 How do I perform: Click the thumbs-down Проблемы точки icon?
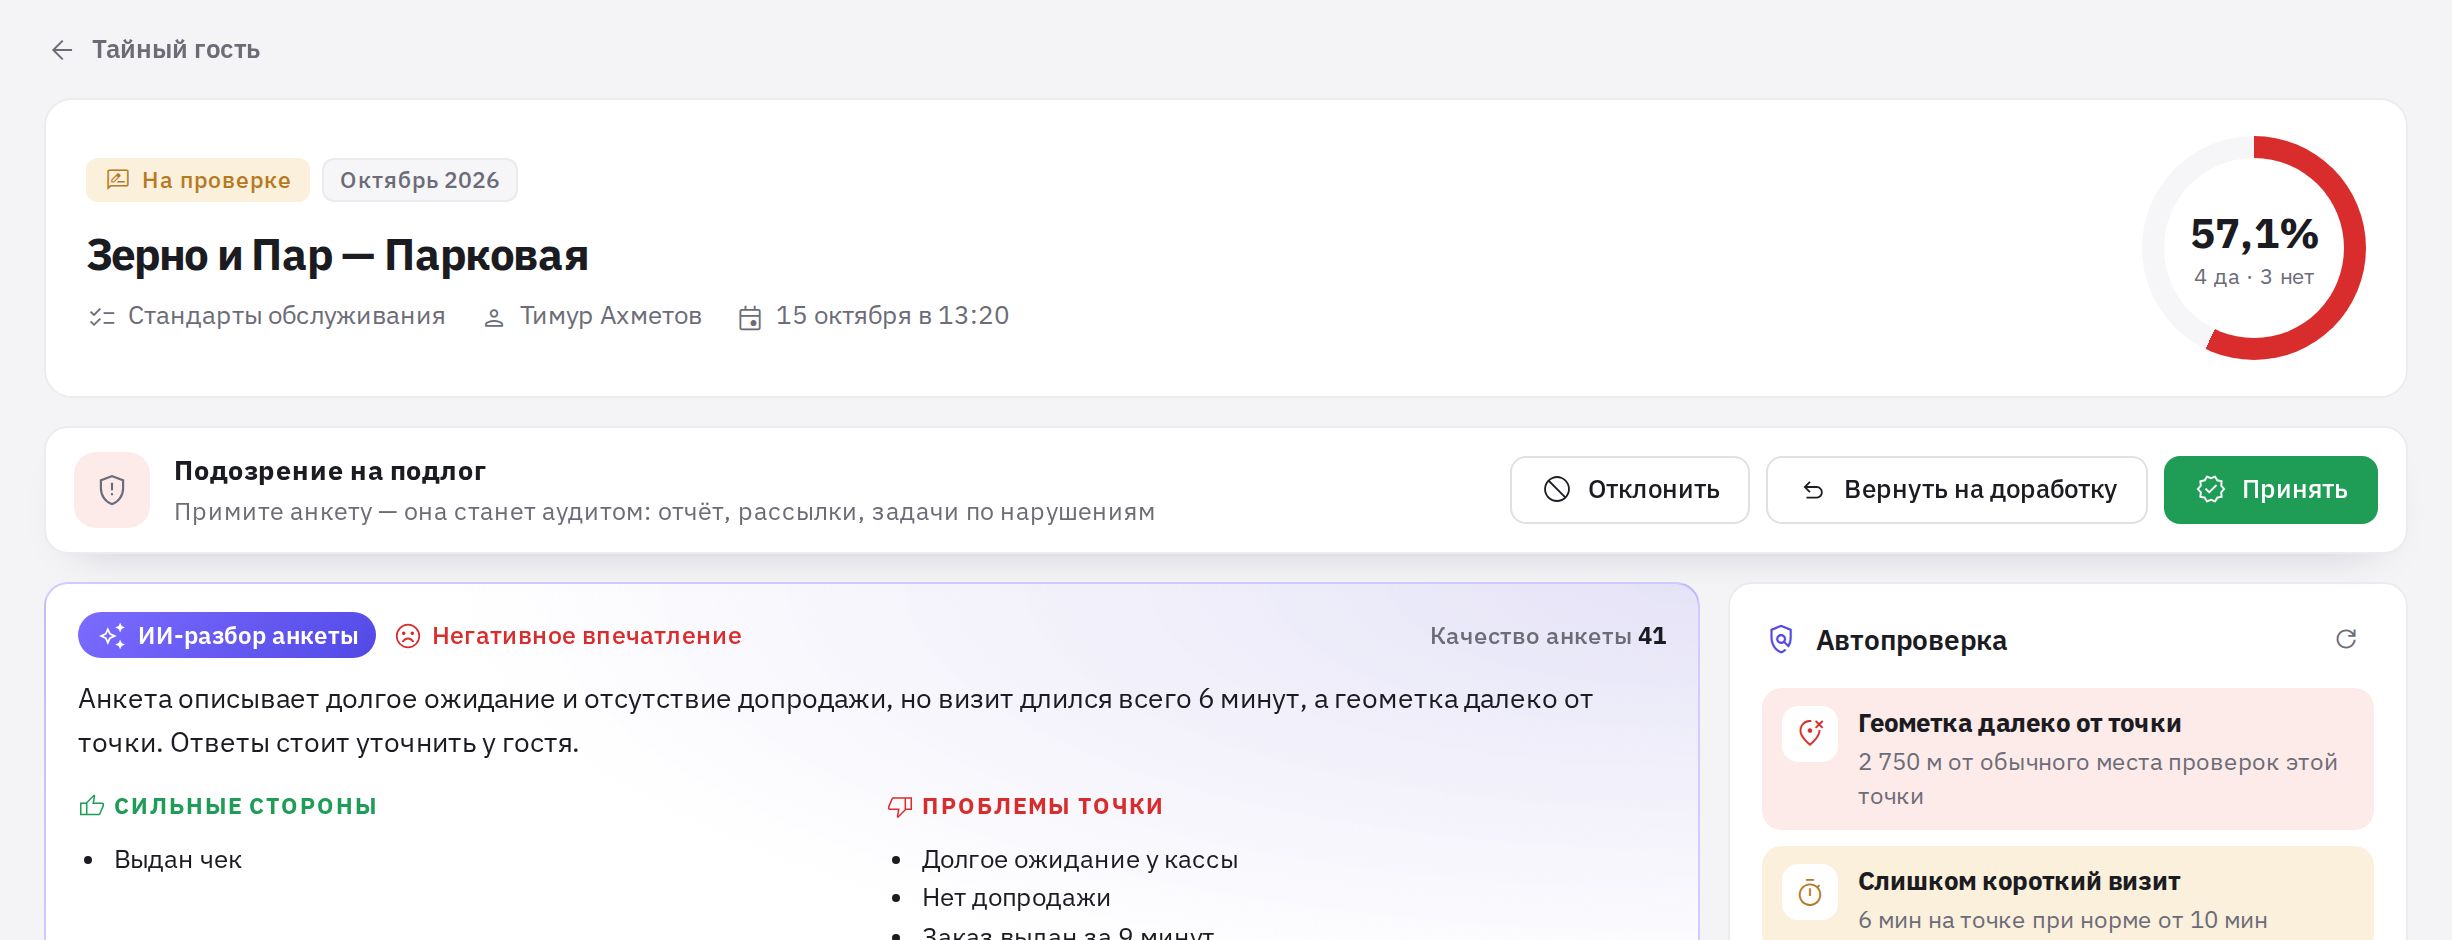(900, 806)
